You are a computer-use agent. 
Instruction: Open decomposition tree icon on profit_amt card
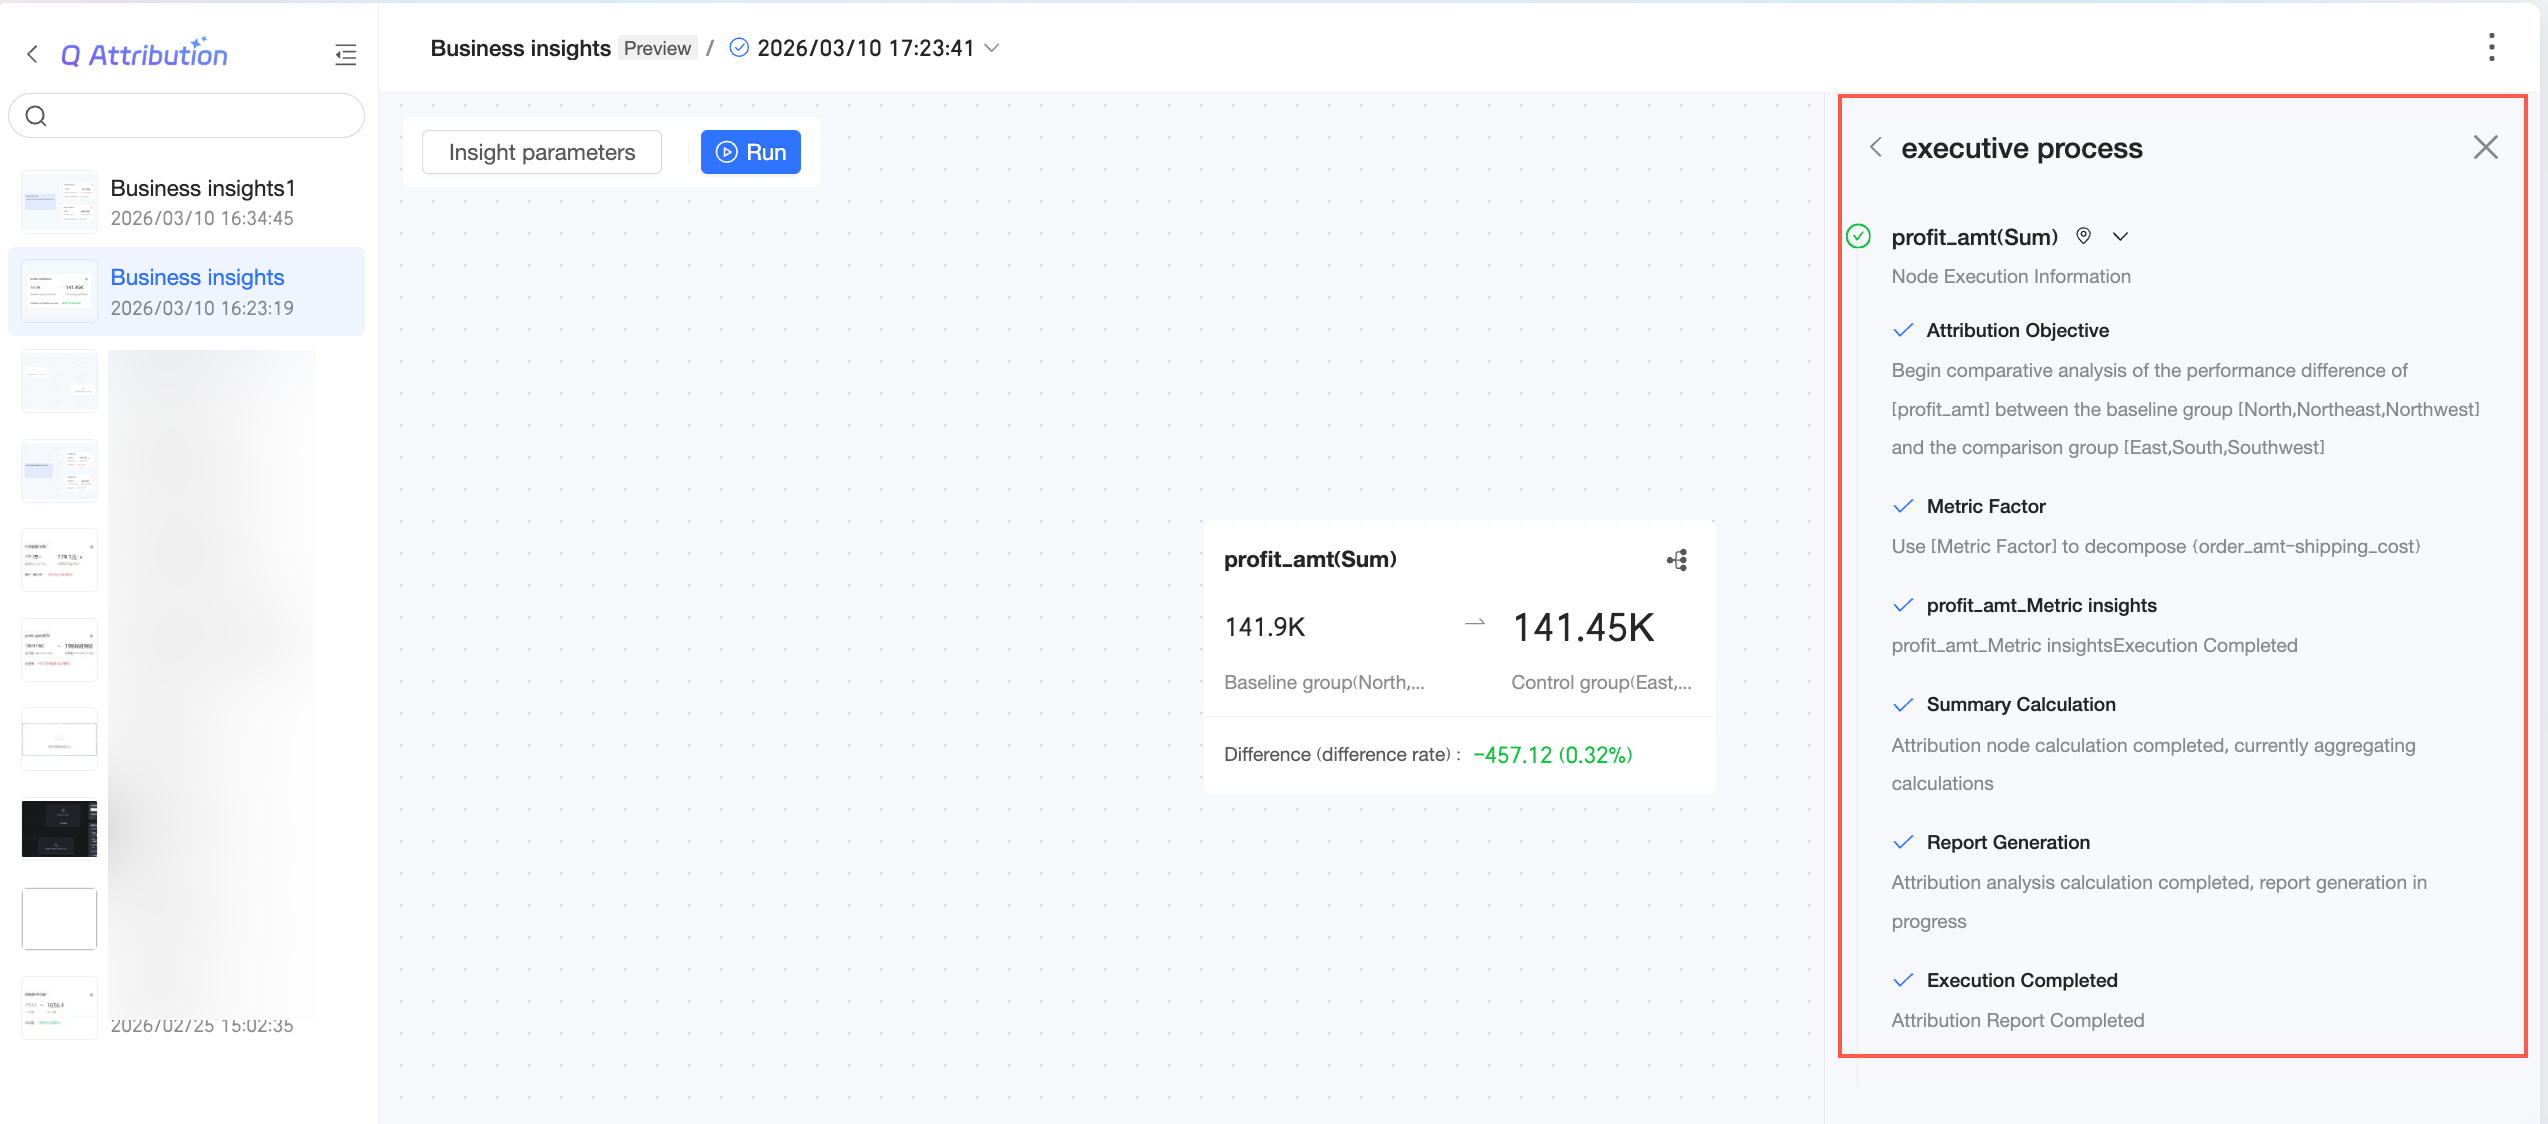[x=1677, y=560]
